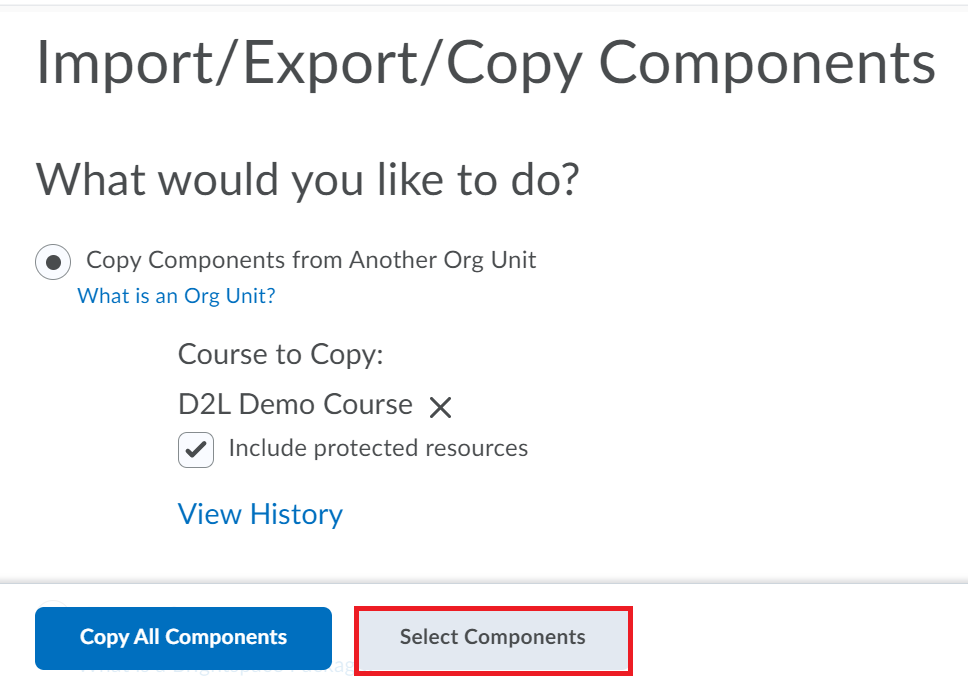This screenshot has width=969, height=682.
Task: Choose specific components to copy
Action: [x=492, y=637]
